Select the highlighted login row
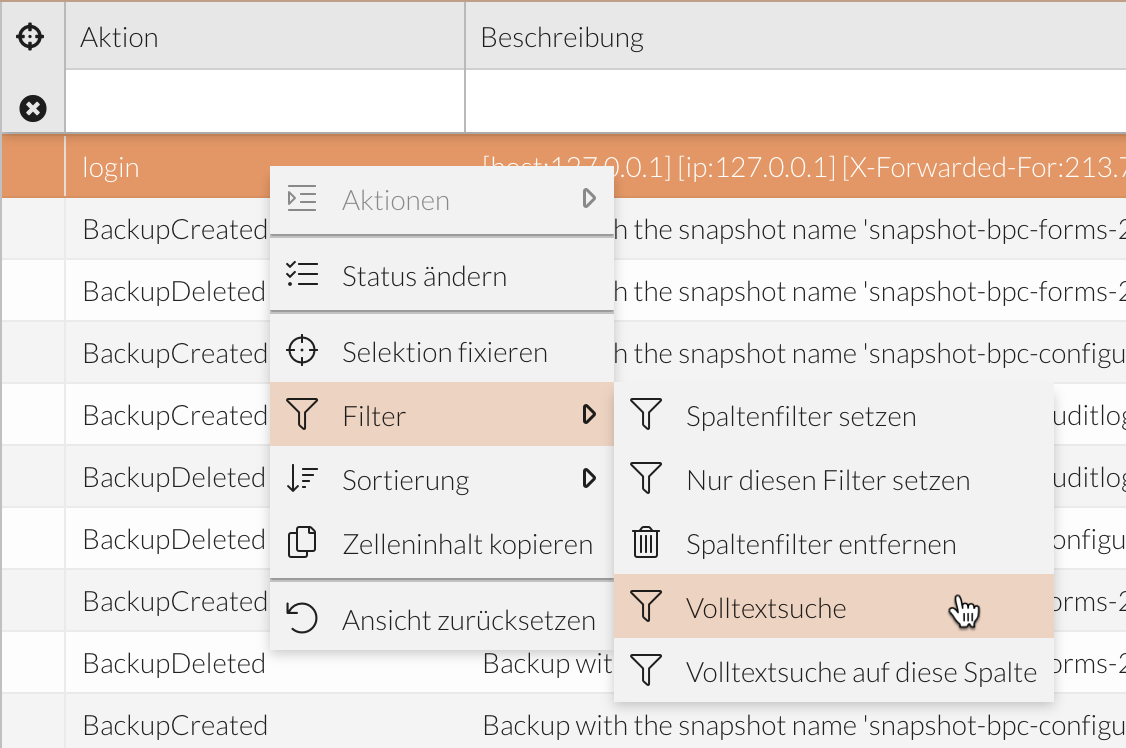Viewport: 1126px width, 748px height. click(x=150, y=166)
